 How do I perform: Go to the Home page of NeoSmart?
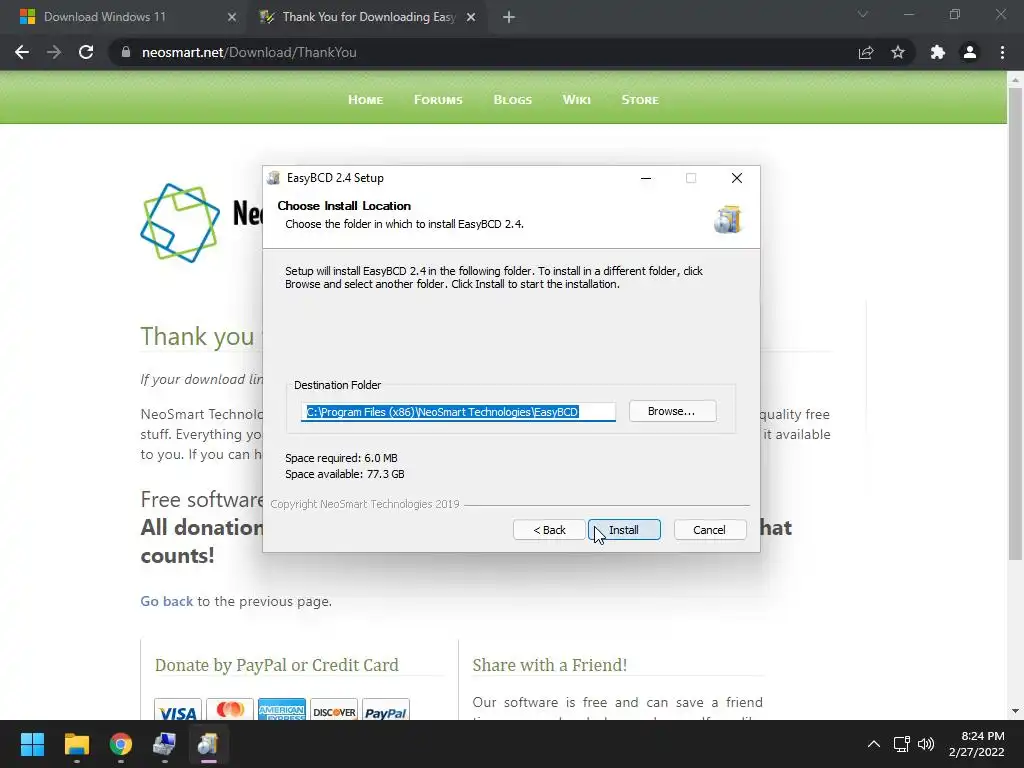366,100
